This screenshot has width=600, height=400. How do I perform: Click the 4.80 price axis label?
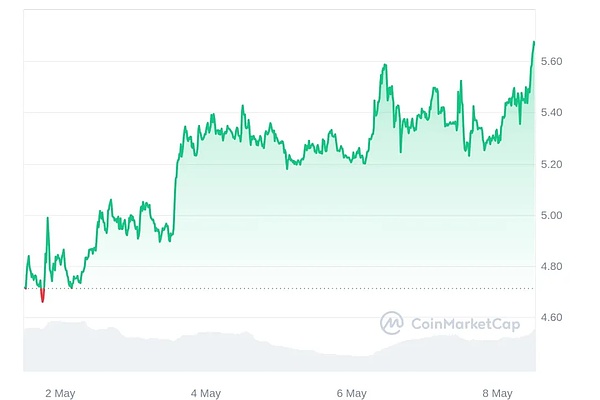tap(552, 266)
